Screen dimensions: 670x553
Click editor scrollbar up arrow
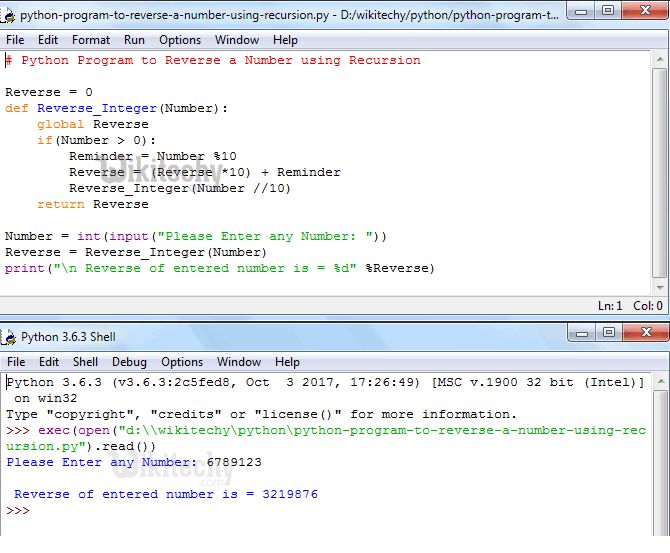click(660, 59)
